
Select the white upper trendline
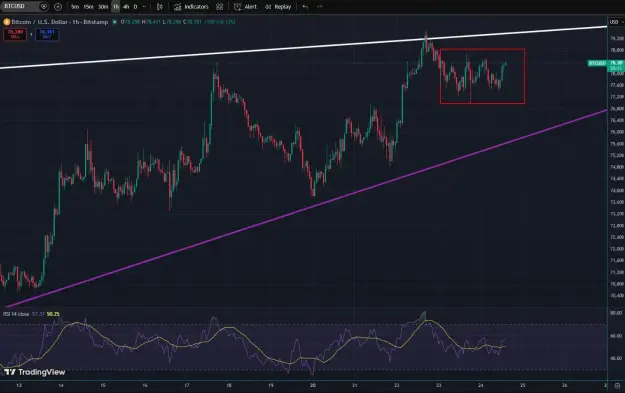coord(303,48)
